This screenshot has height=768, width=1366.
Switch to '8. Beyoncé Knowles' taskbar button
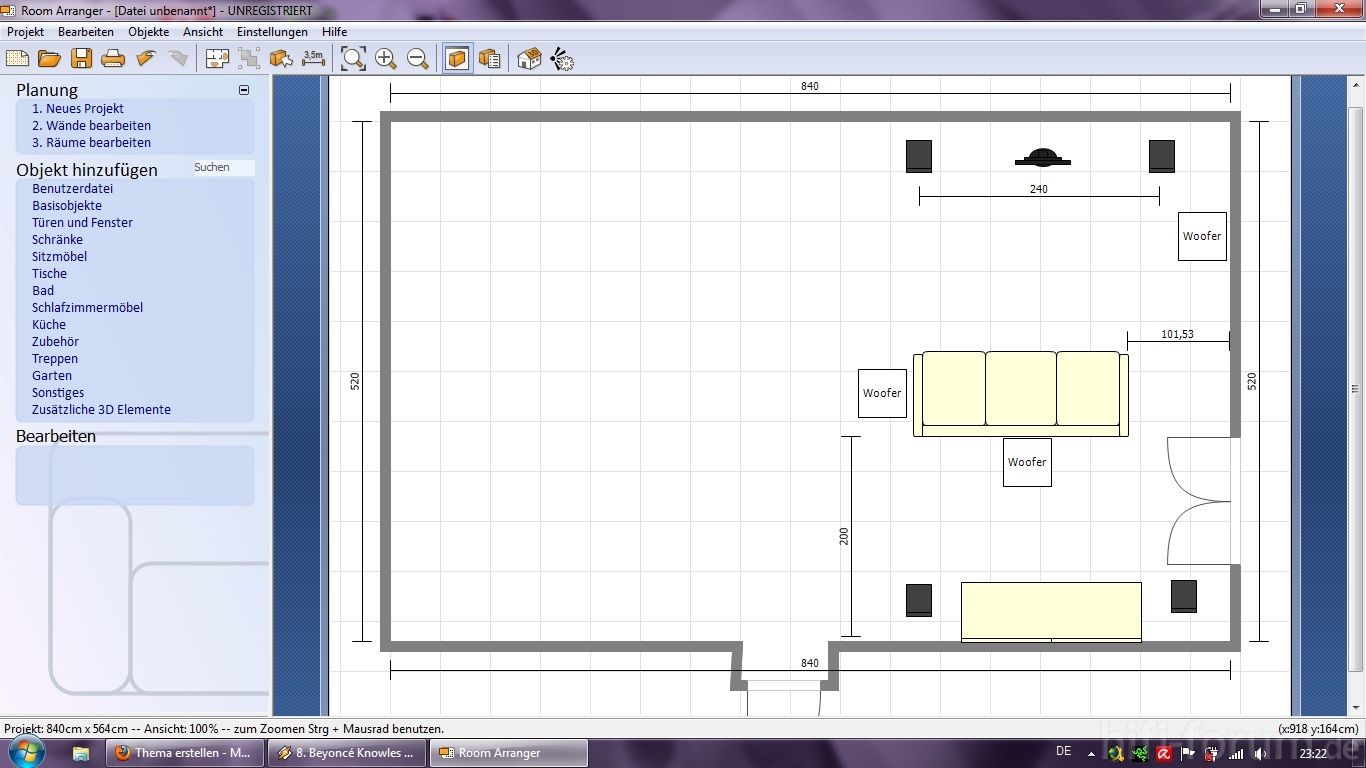pos(347,753)
